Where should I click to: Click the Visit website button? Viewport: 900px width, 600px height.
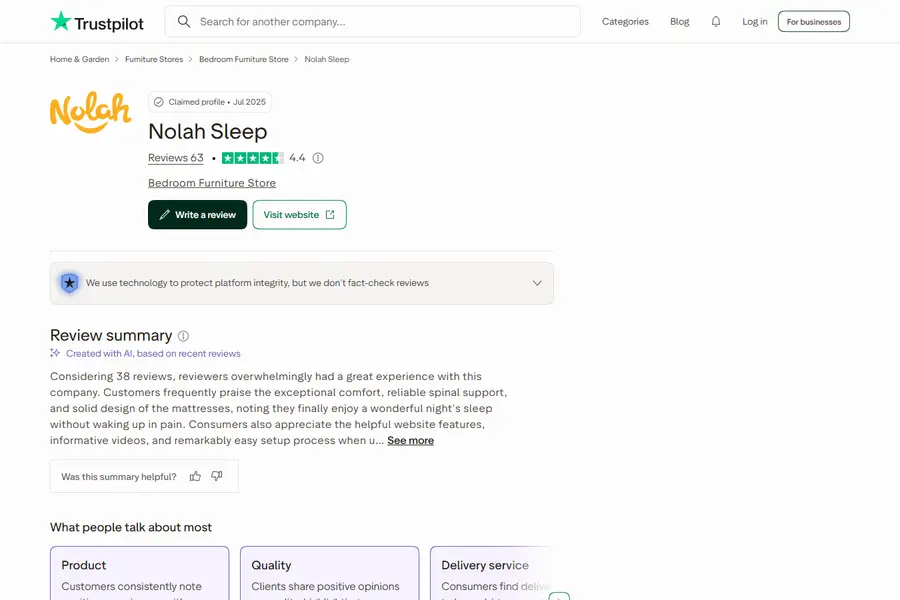[x=300, y=215]
